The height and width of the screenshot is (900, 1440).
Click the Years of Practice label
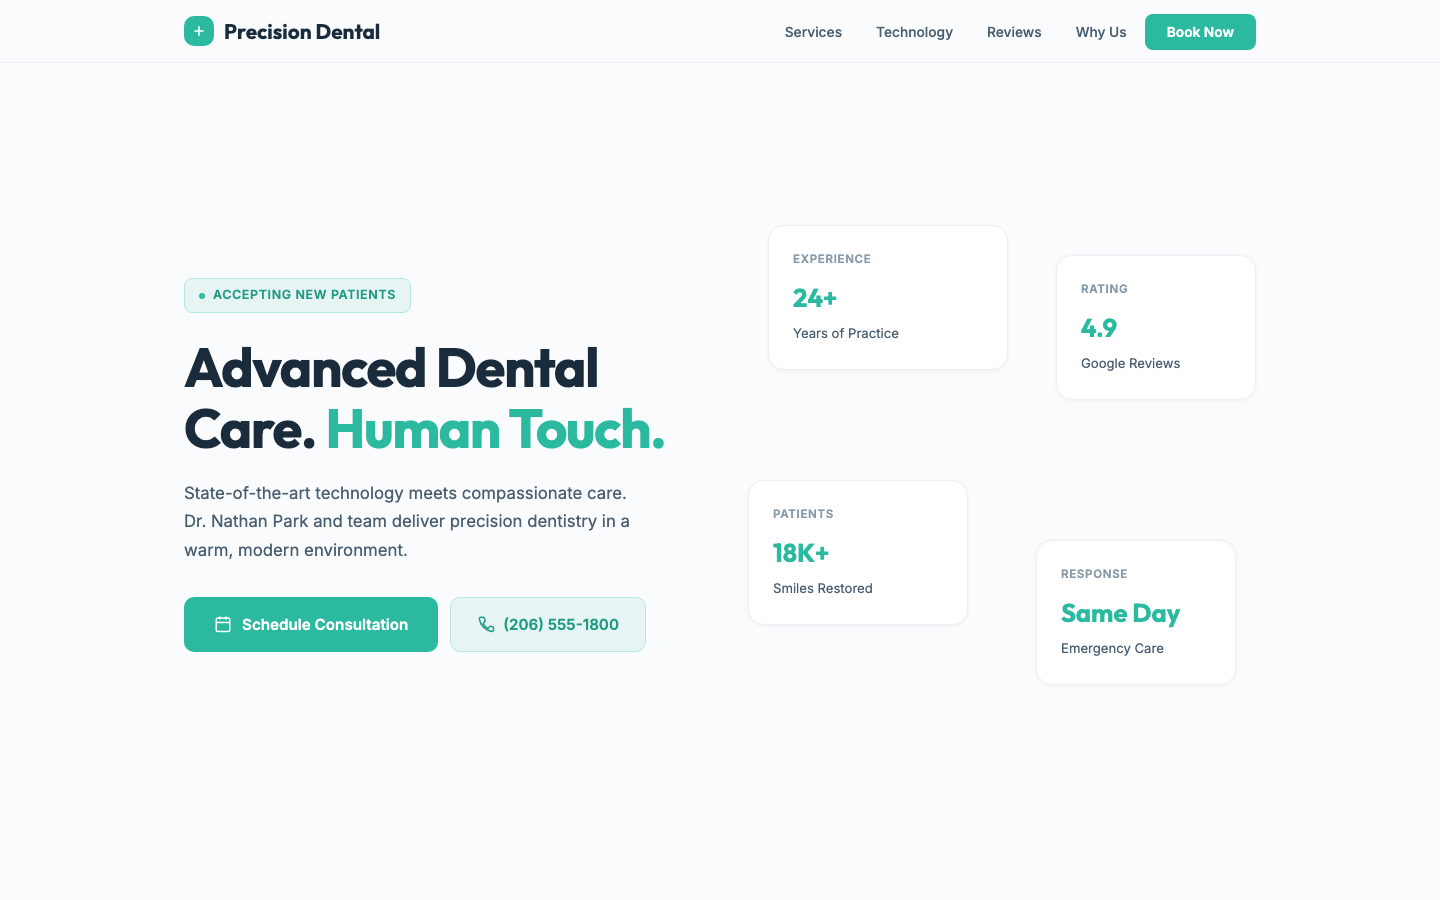[845, 333]
